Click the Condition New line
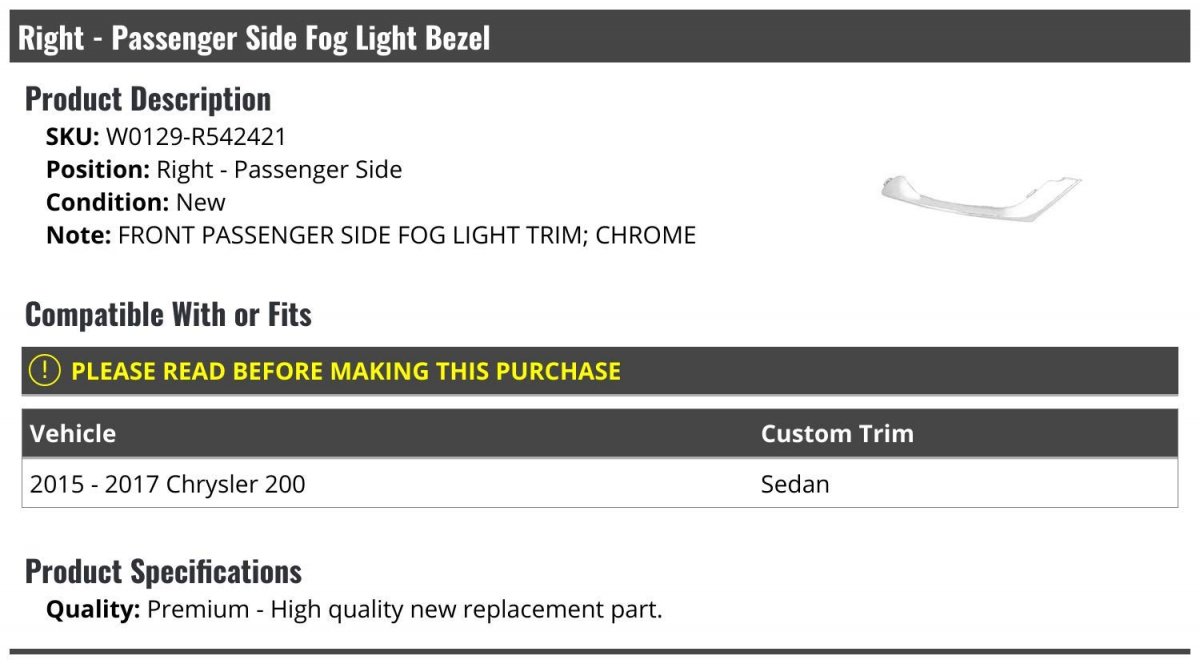This screenshot has height=664, width=1200. point(136,202)
